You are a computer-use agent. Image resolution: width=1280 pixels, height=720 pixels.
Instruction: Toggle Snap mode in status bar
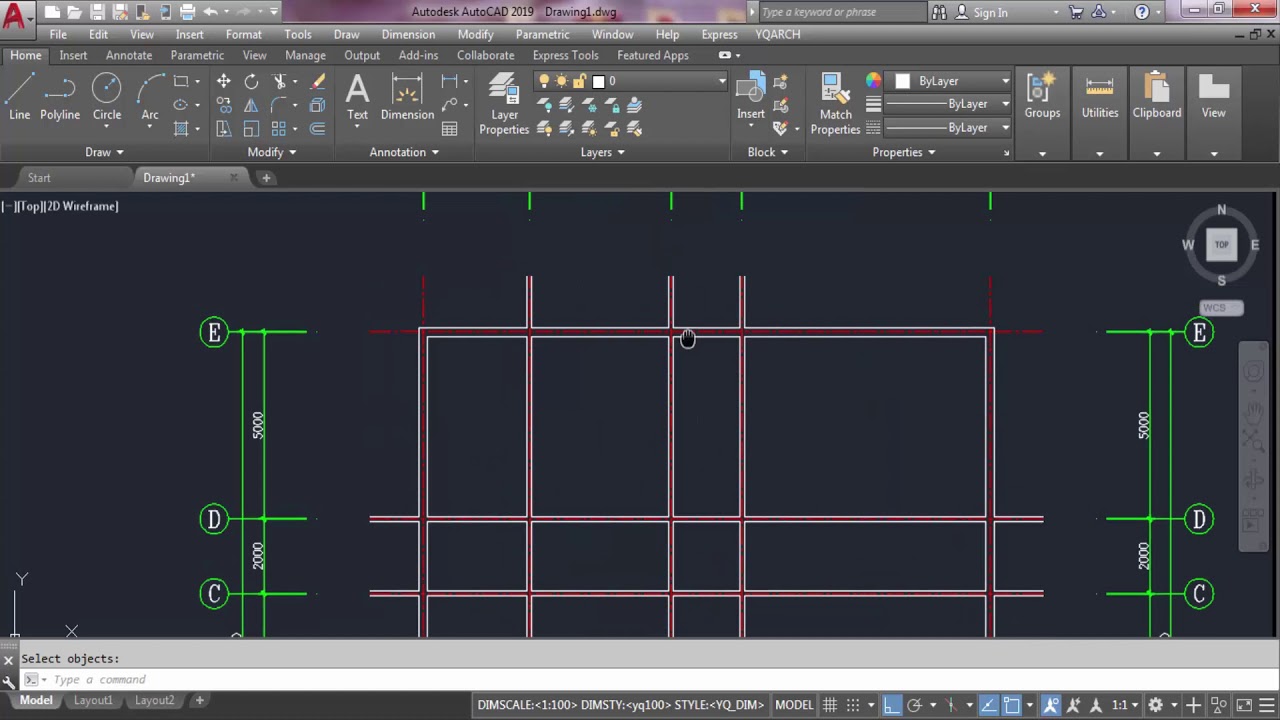tap(853, 705)
